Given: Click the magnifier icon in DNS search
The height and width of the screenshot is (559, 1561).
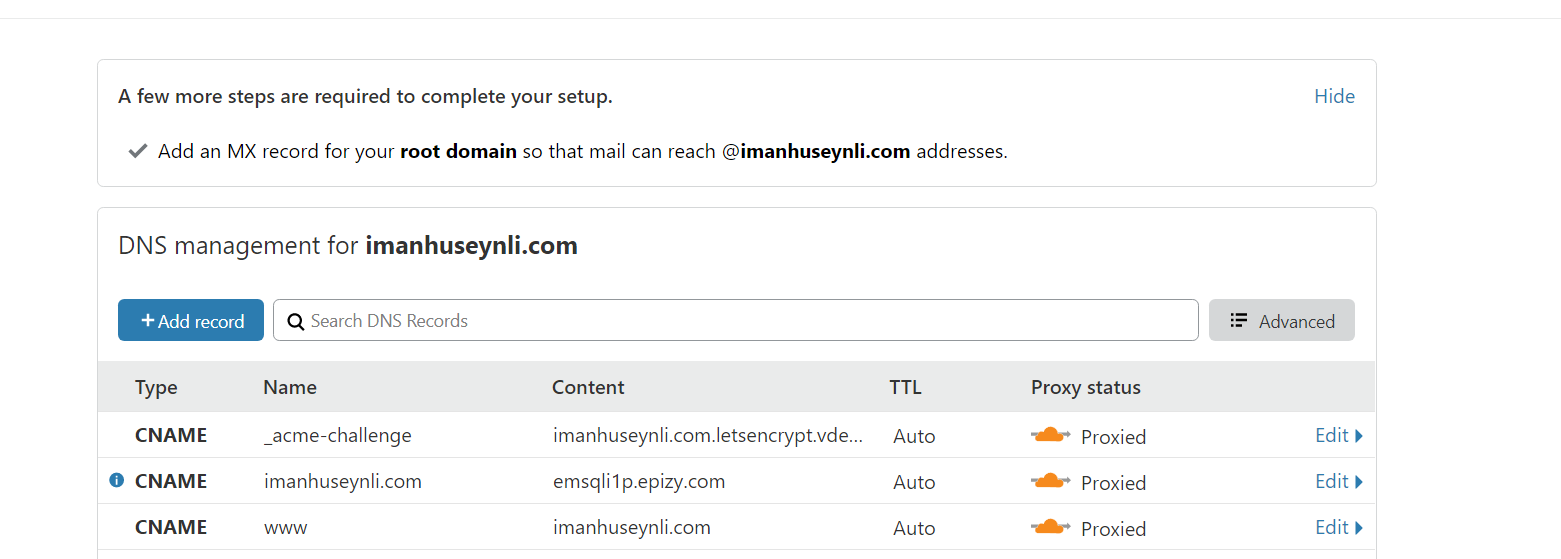Looking at the screenshot, I should pos(296,321).
